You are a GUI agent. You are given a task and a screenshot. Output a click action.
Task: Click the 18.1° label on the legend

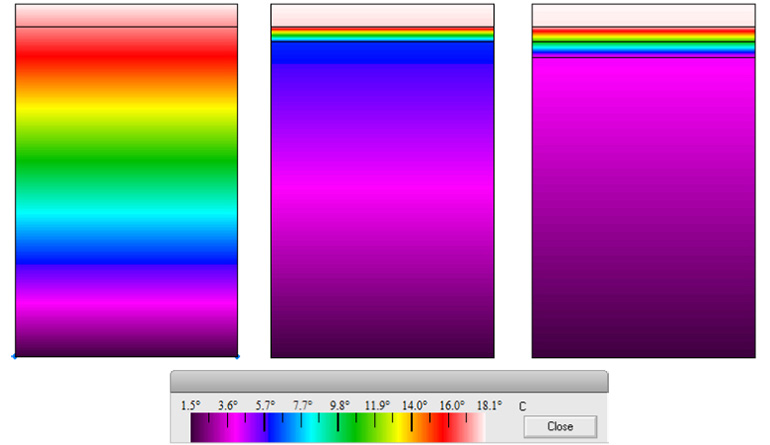point(488,405)
